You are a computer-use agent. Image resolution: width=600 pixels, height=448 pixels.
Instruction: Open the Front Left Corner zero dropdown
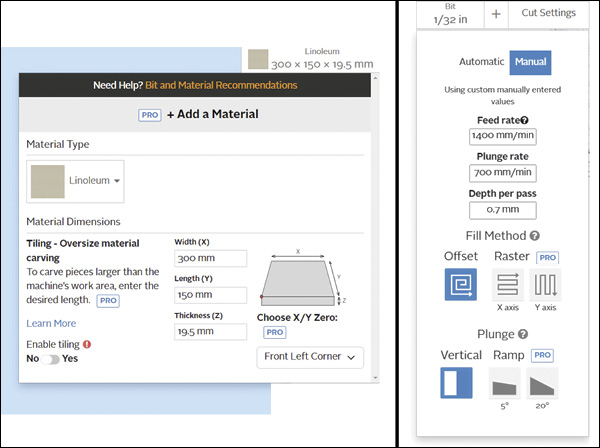click(x=310, y=357)
